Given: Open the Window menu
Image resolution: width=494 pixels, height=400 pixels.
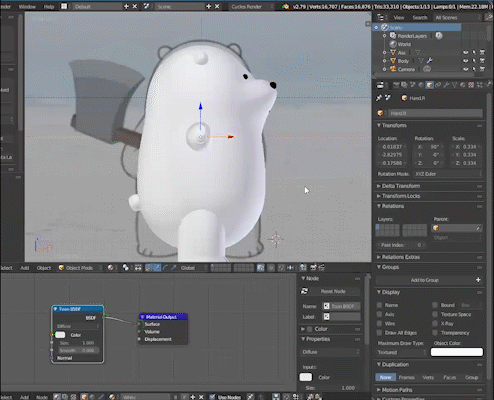Looking at the screenshot, I should [x=27, y=6].
